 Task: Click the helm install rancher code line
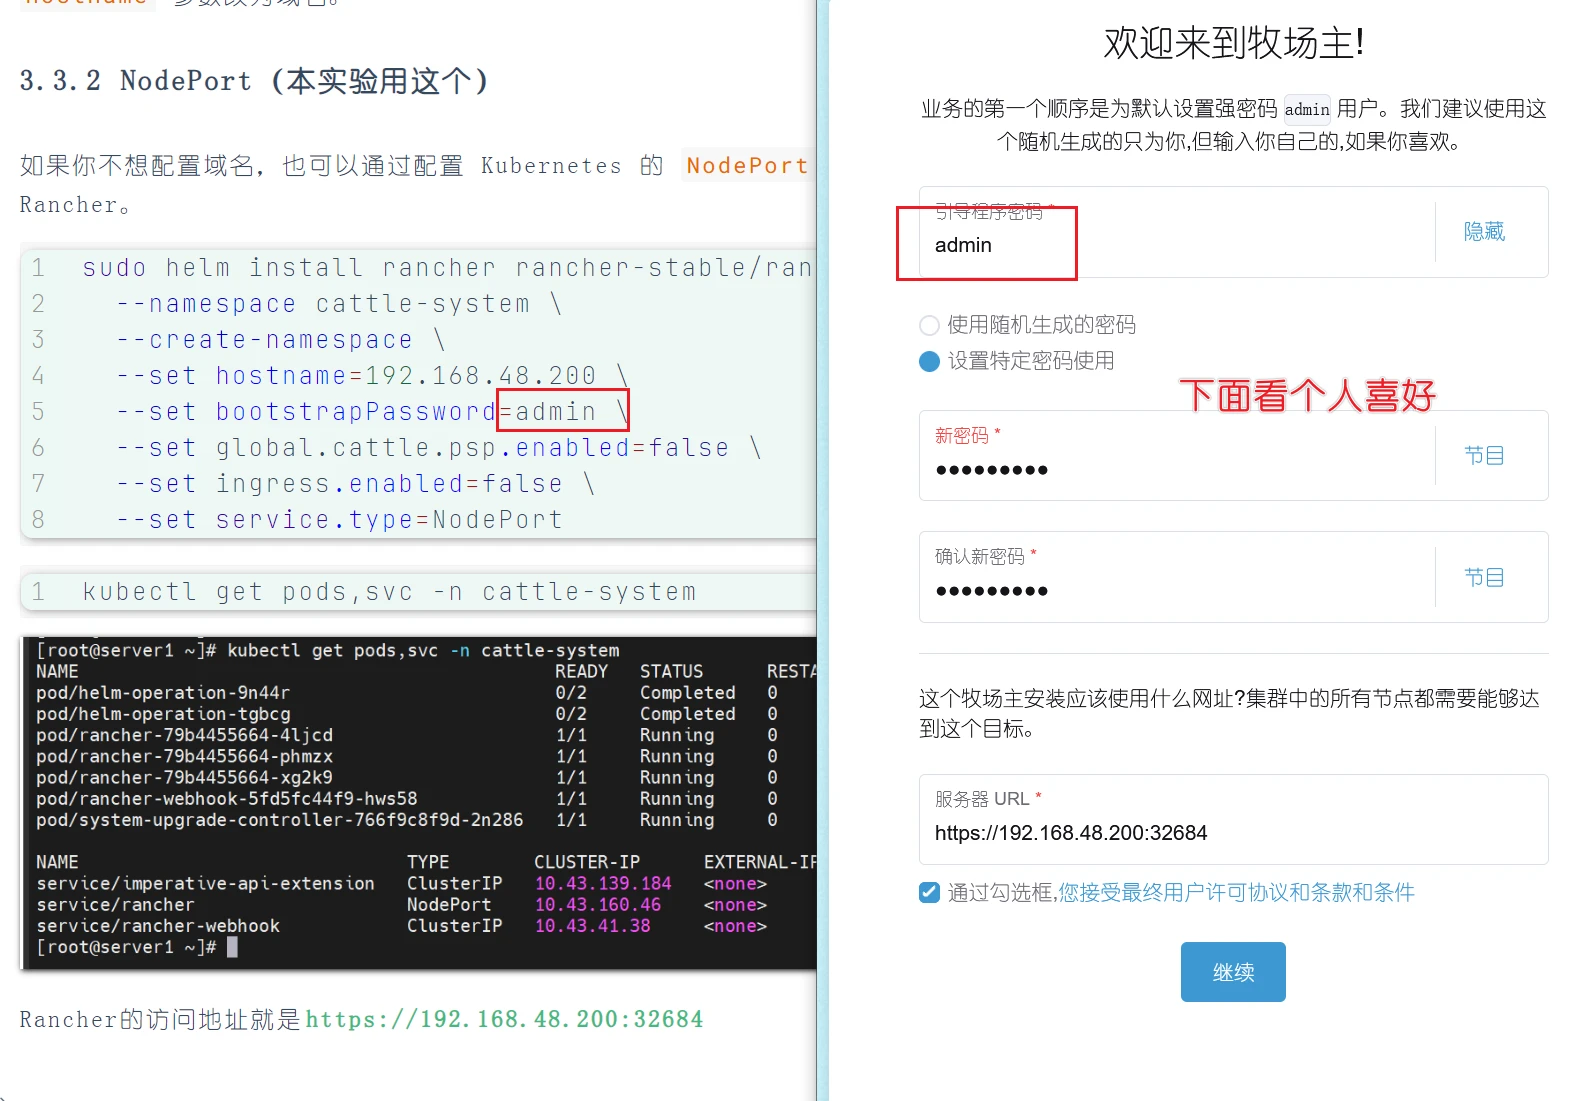446,268
